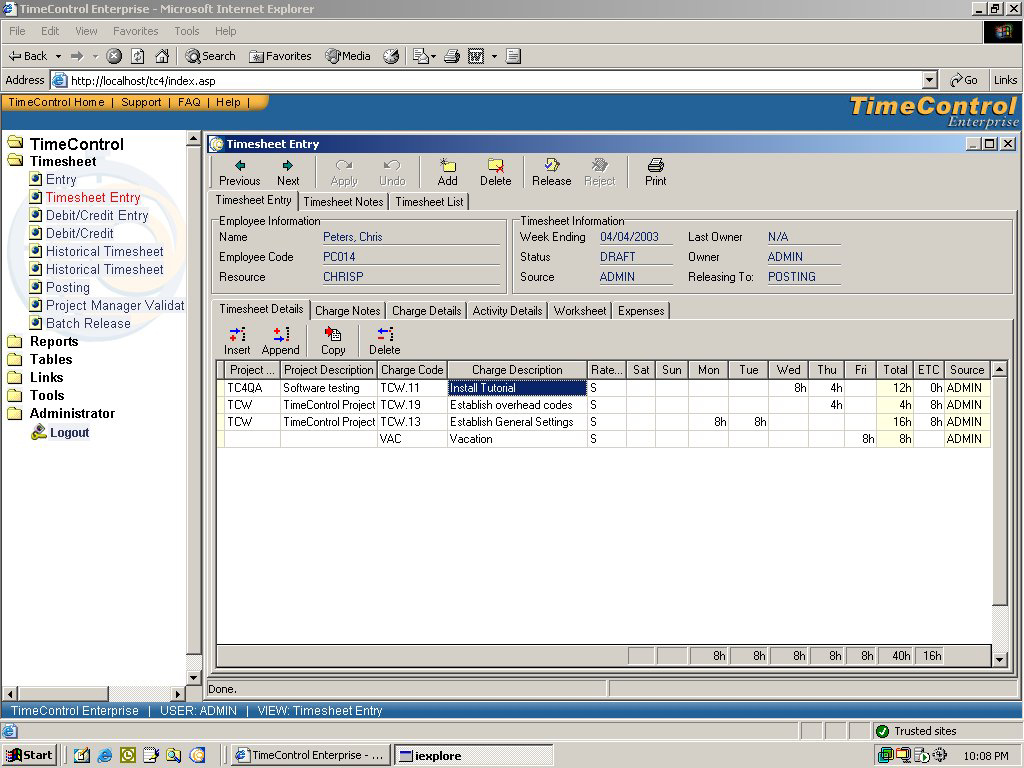The width and height of the screenshot is (1024, 768).
Task: Select the Install Tutorial charge description cell
Action: [516, 388]
